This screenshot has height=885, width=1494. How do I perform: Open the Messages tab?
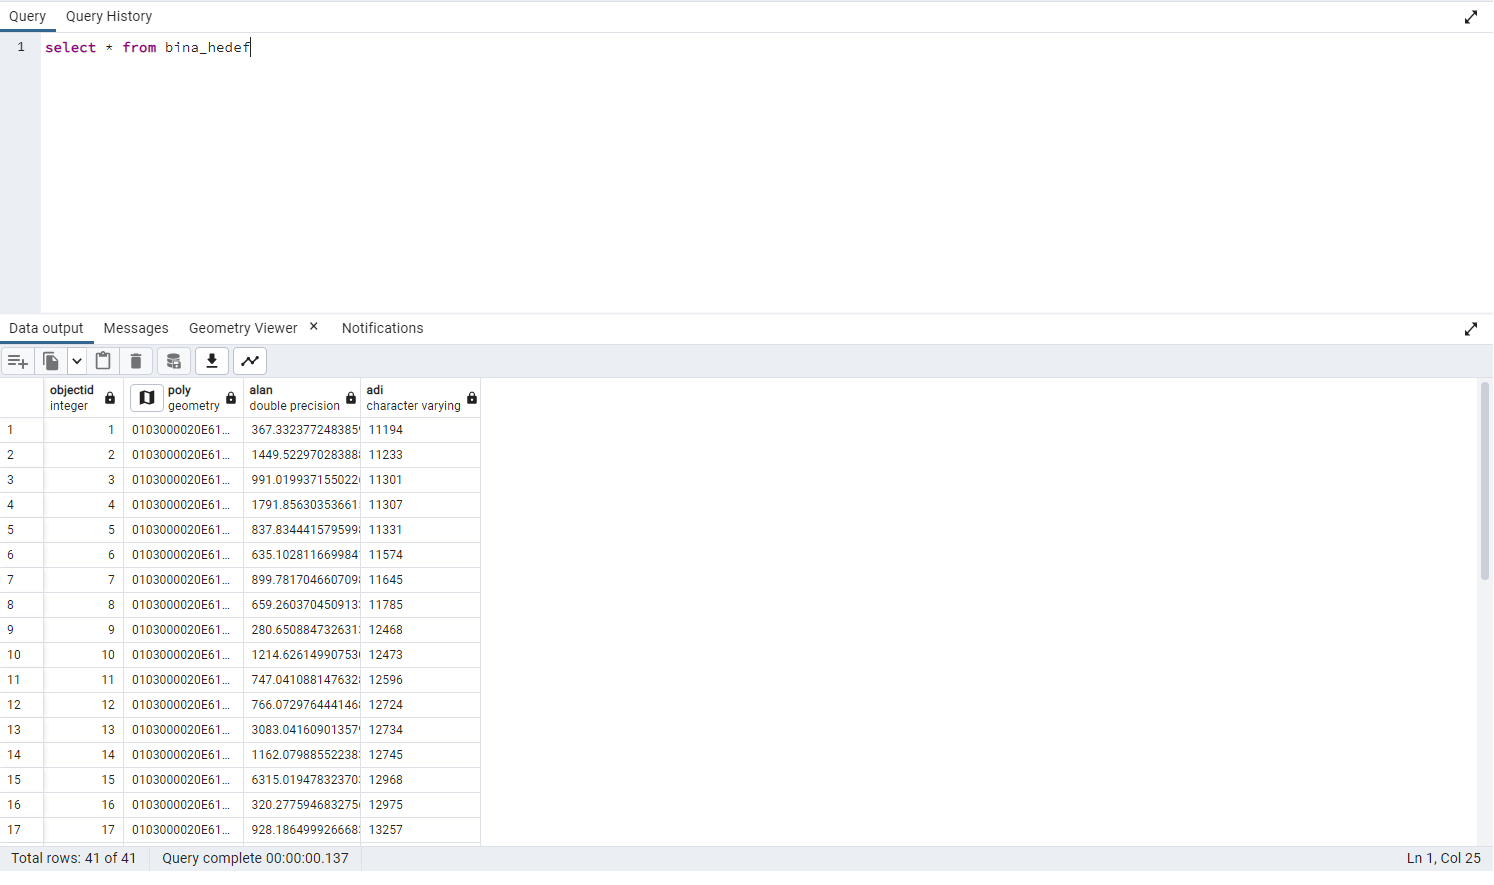pyautogui.click(x=136, y=328)
